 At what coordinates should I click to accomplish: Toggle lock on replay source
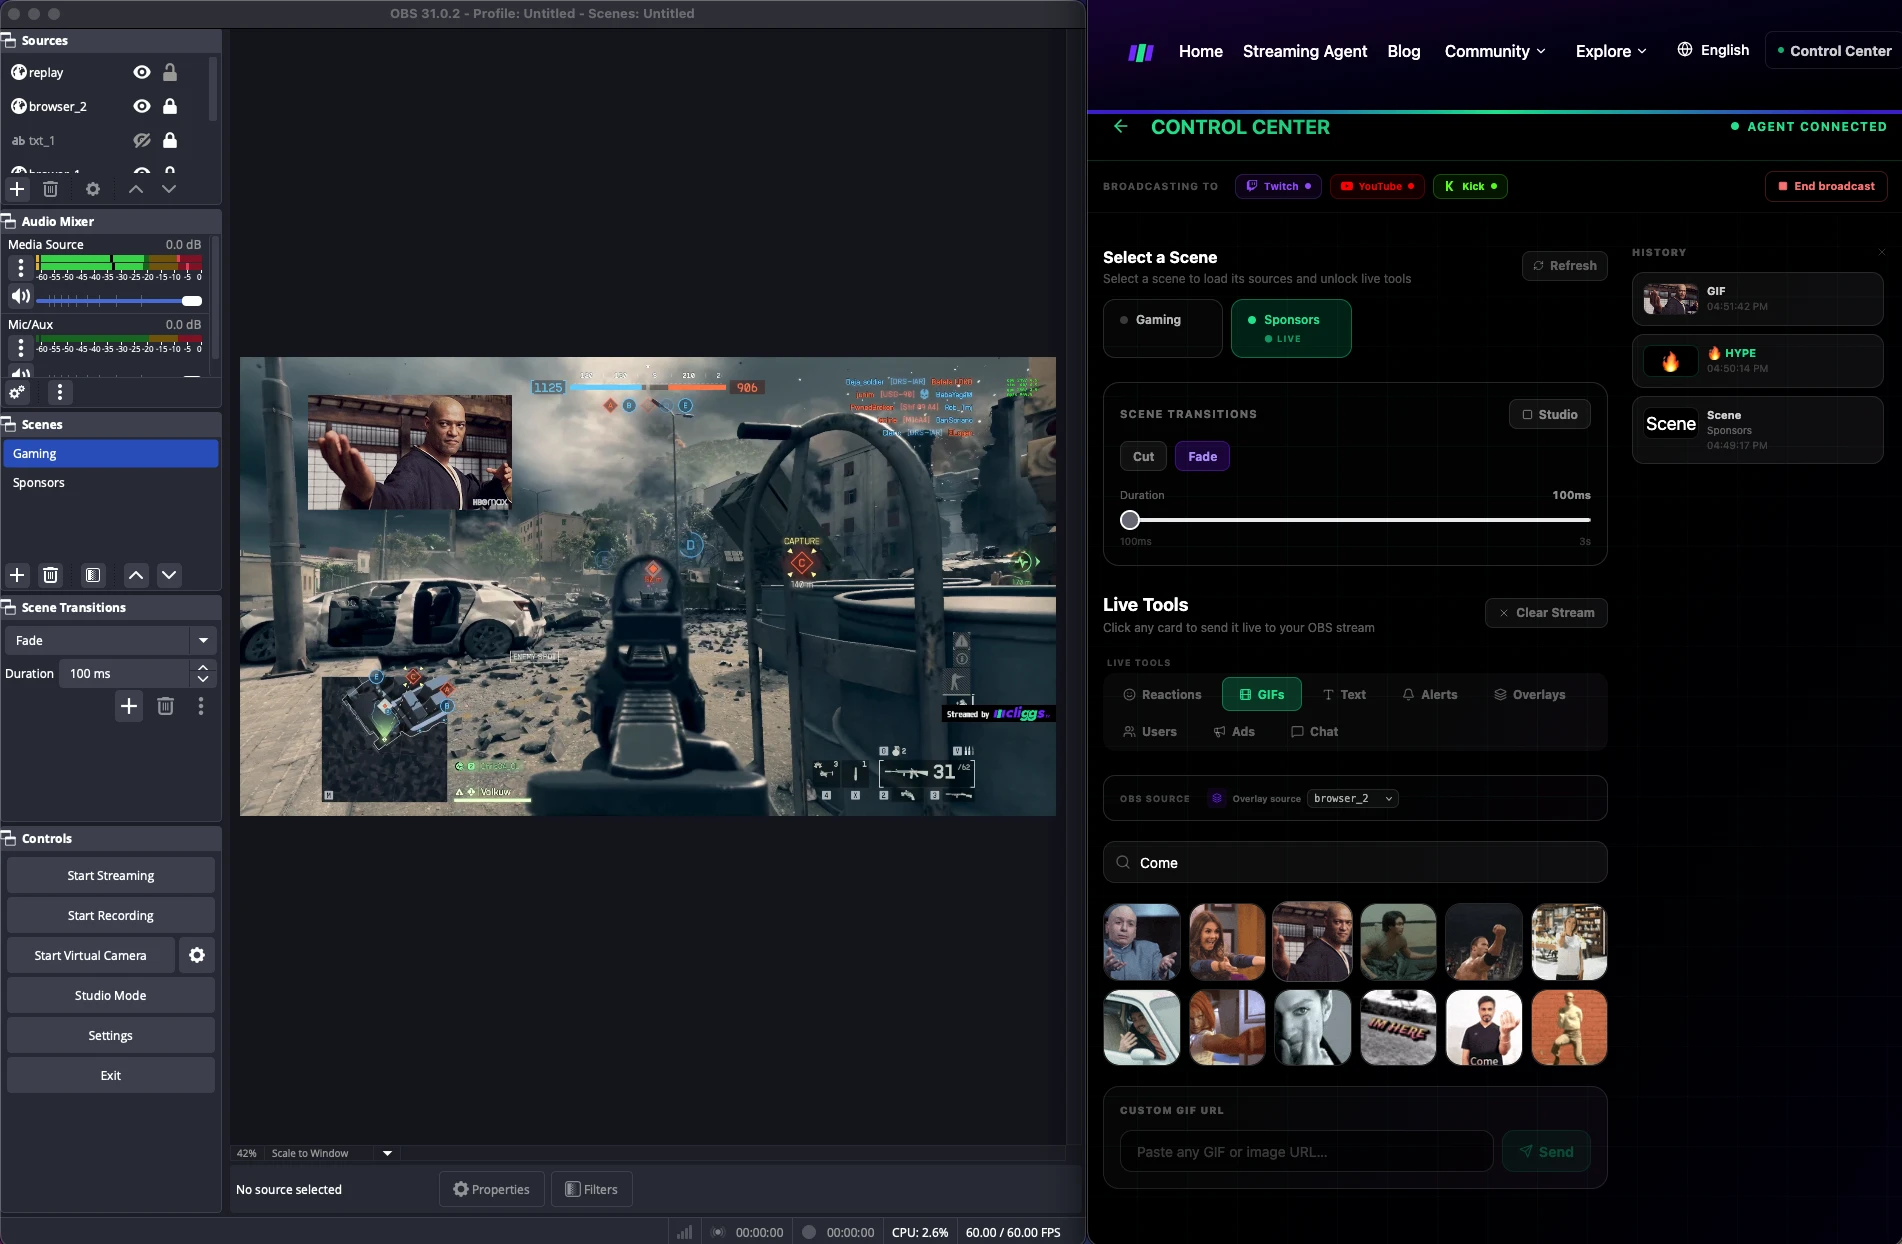click(170, 72)
